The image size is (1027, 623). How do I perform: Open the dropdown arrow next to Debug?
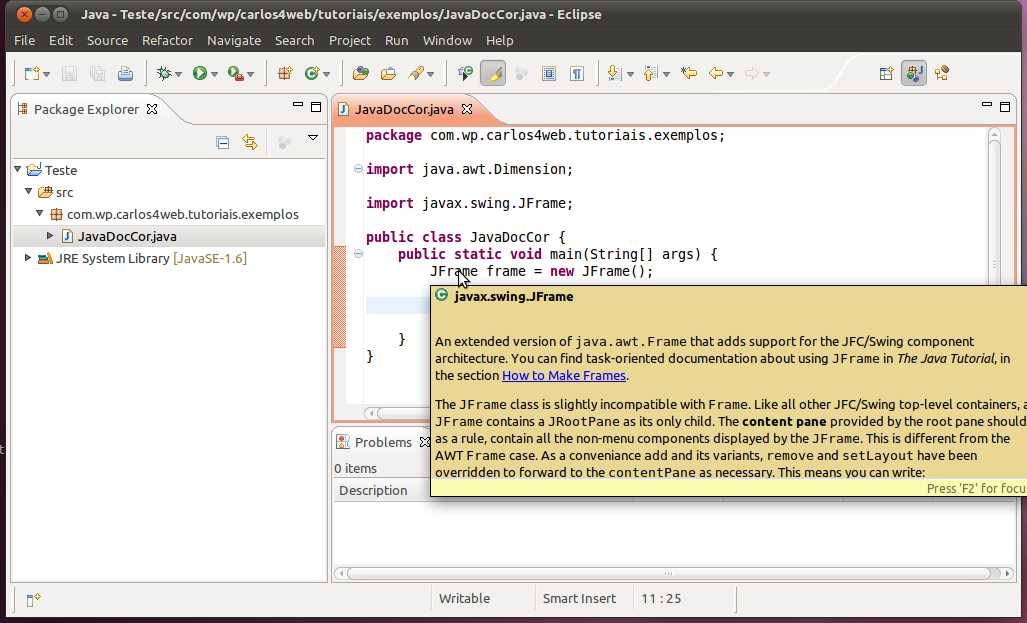click(178, 75)
